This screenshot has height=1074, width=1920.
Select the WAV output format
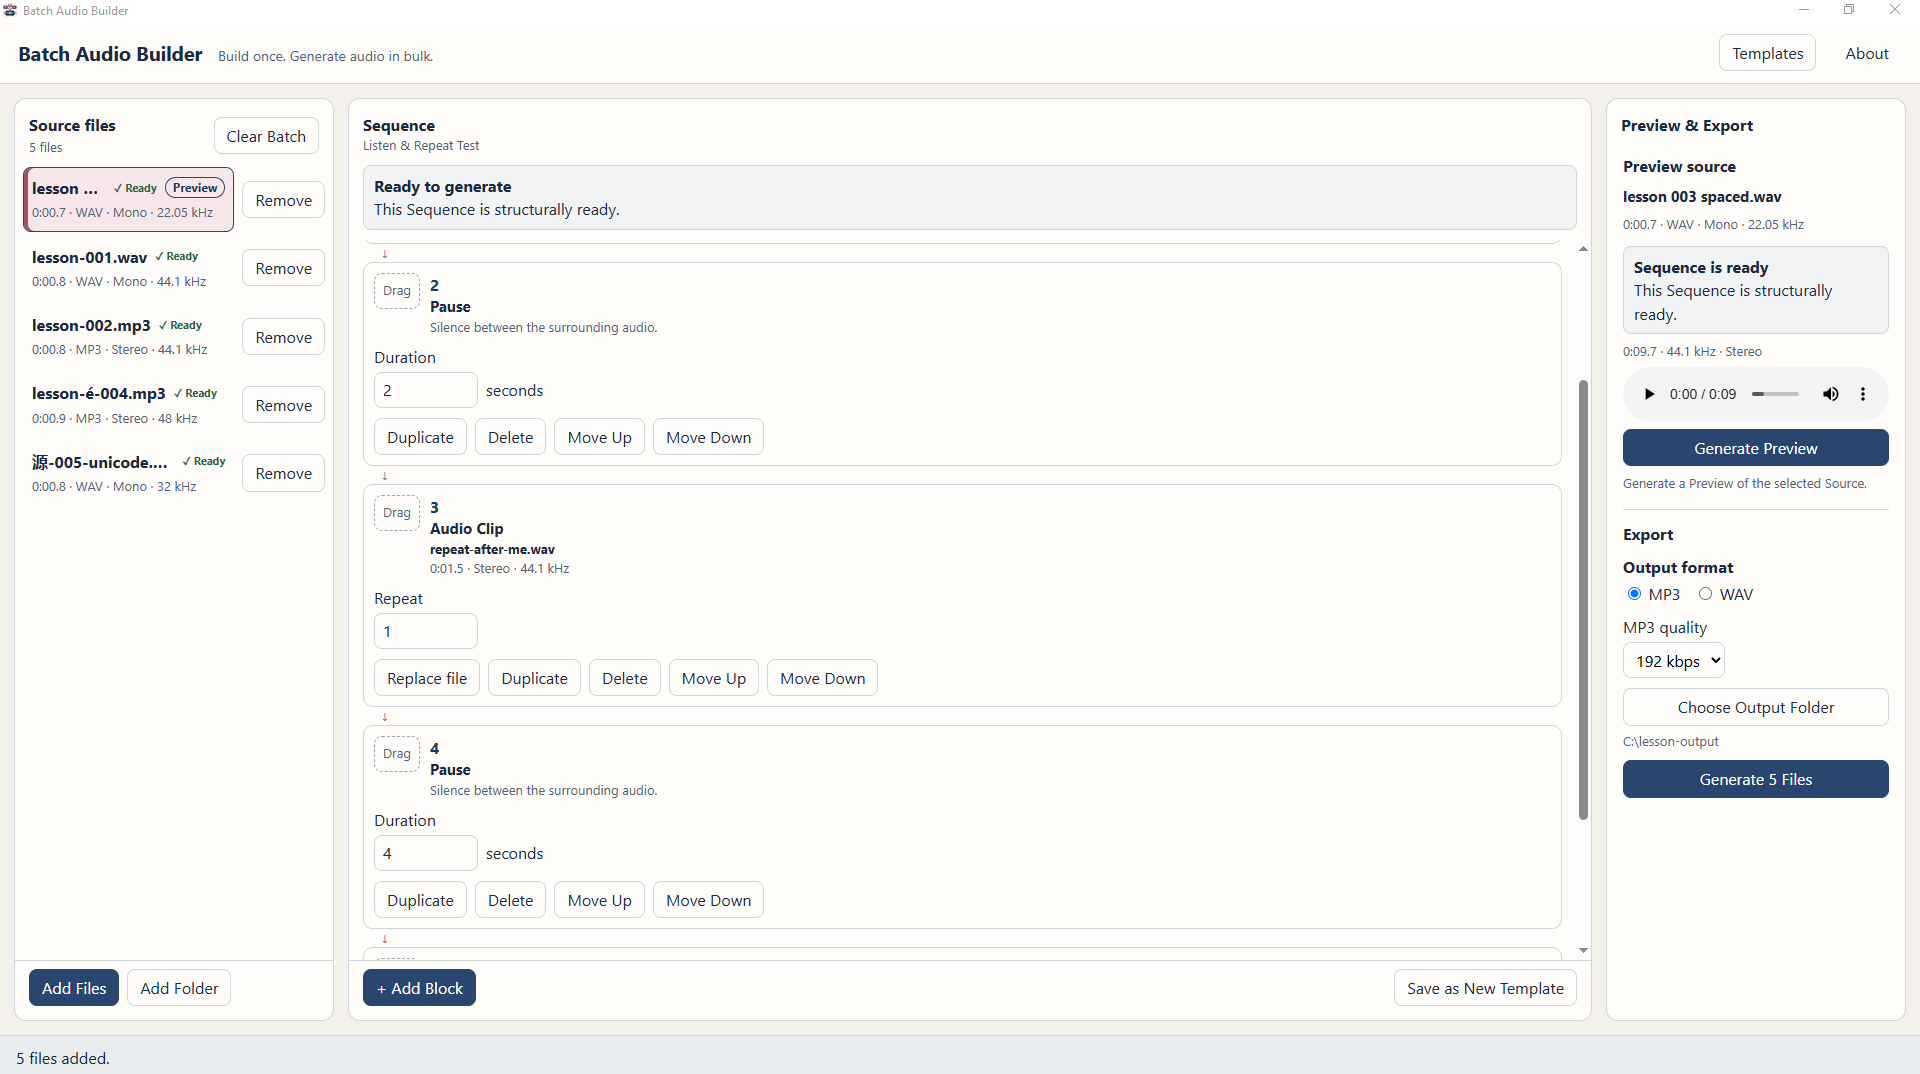tap(1705, 594)
